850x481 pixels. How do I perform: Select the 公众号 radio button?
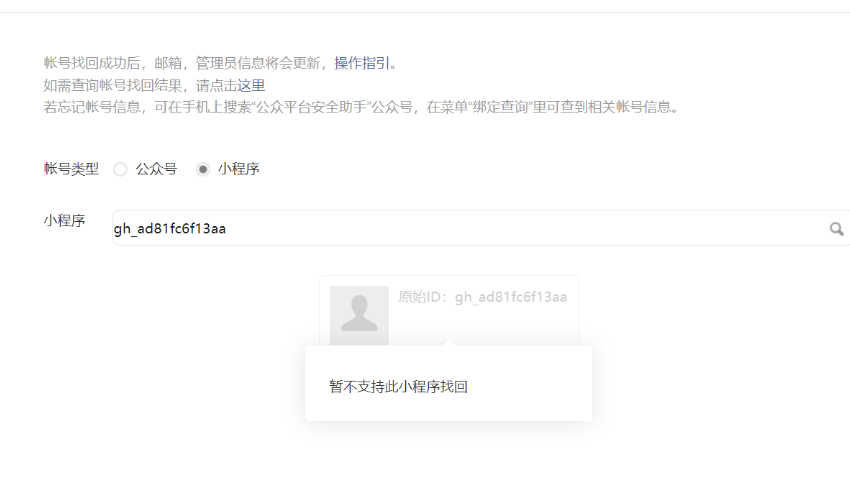[x=120, y=169]
